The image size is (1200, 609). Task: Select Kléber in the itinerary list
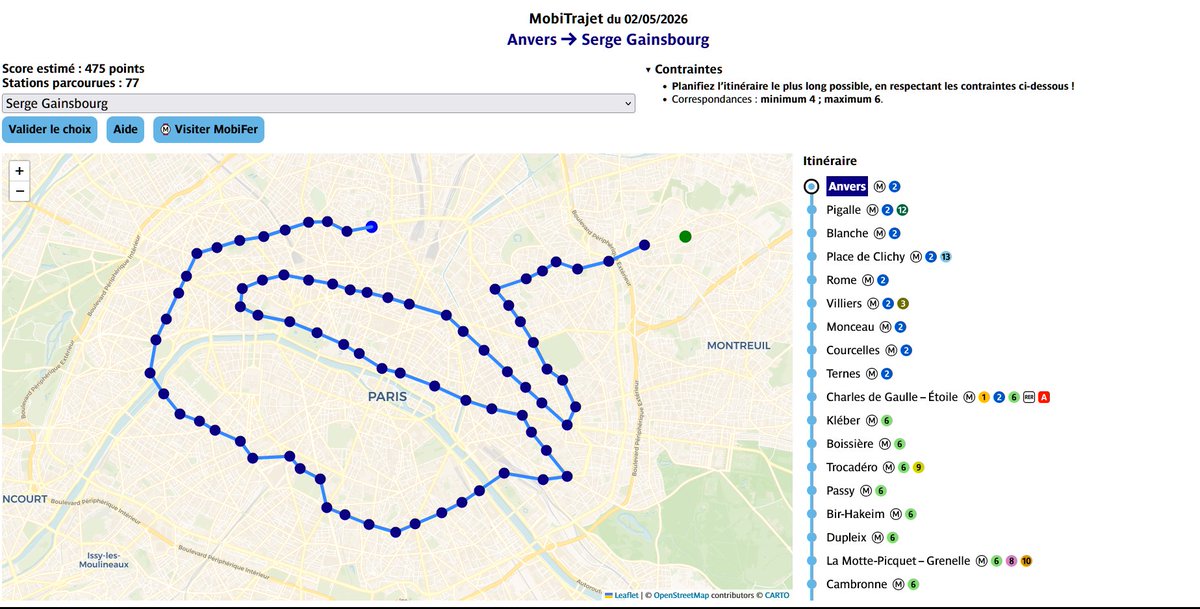tap(843, 420)
